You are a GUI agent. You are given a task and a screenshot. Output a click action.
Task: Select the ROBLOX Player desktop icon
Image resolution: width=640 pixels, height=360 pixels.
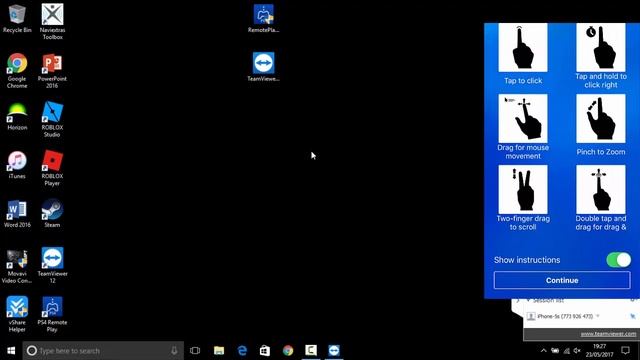[x=52, y=168]
